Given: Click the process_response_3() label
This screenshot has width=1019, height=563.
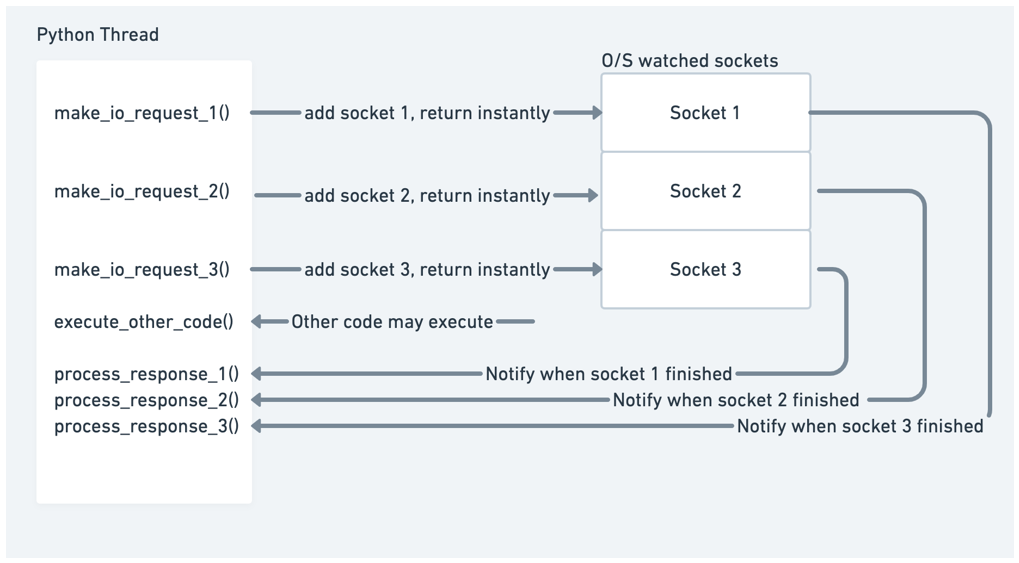Looking at the screenshot, I should click(x=146, y=426).
